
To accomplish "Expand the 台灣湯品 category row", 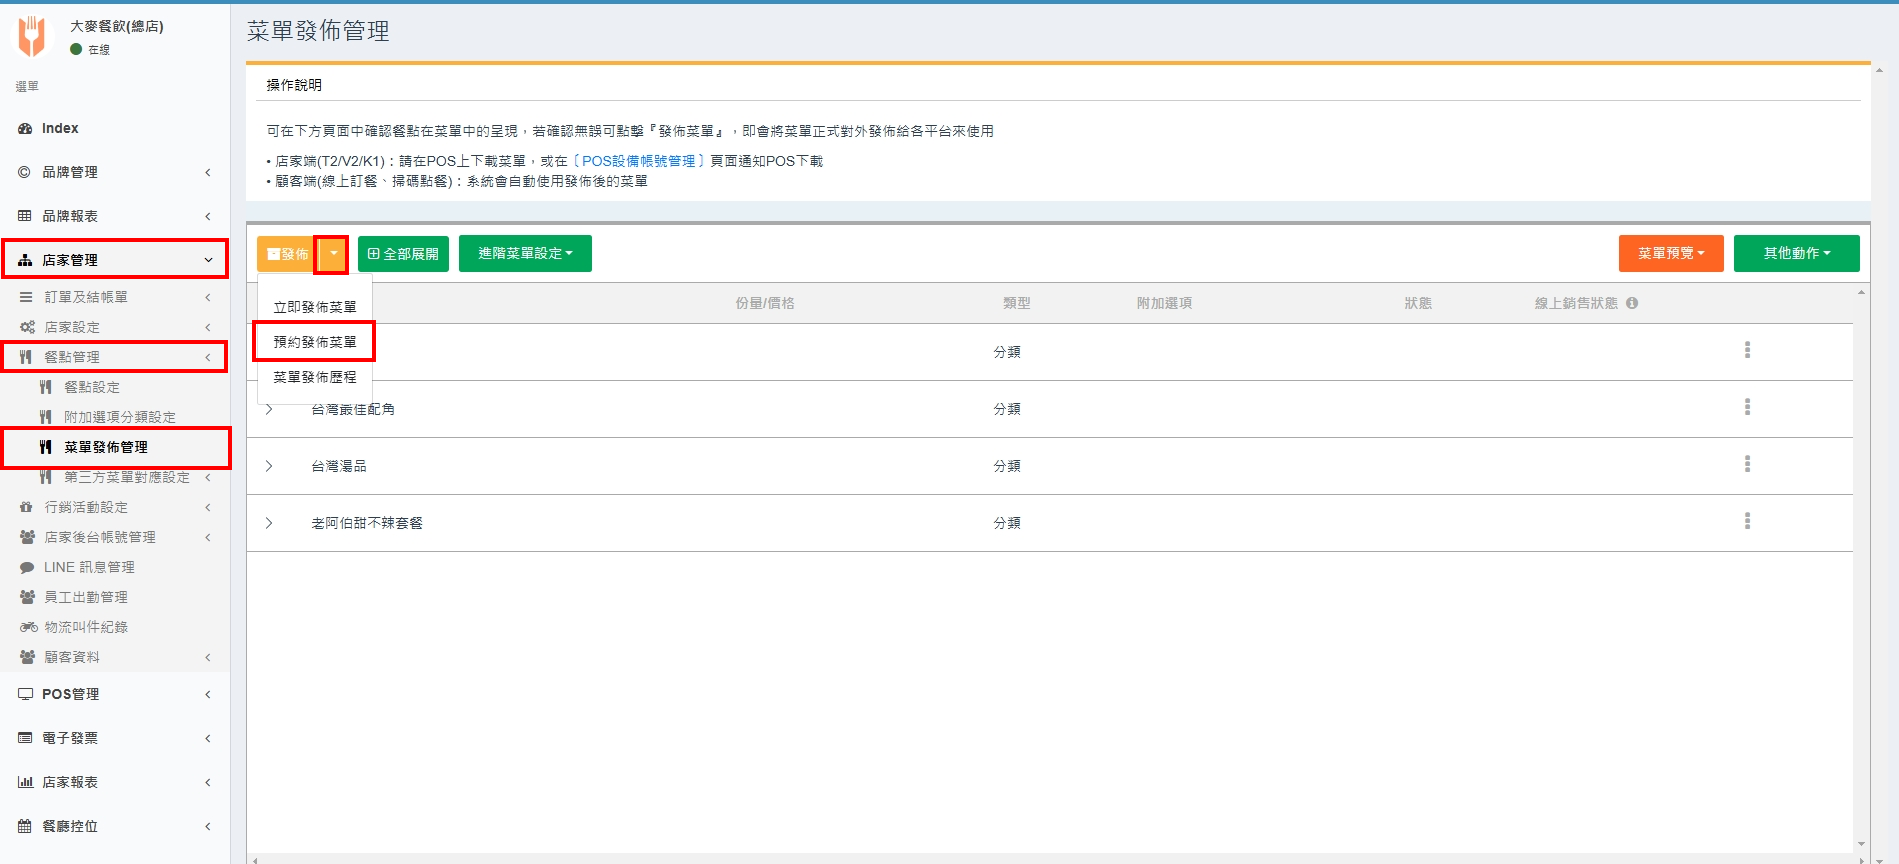I will [x=269, y=466].
